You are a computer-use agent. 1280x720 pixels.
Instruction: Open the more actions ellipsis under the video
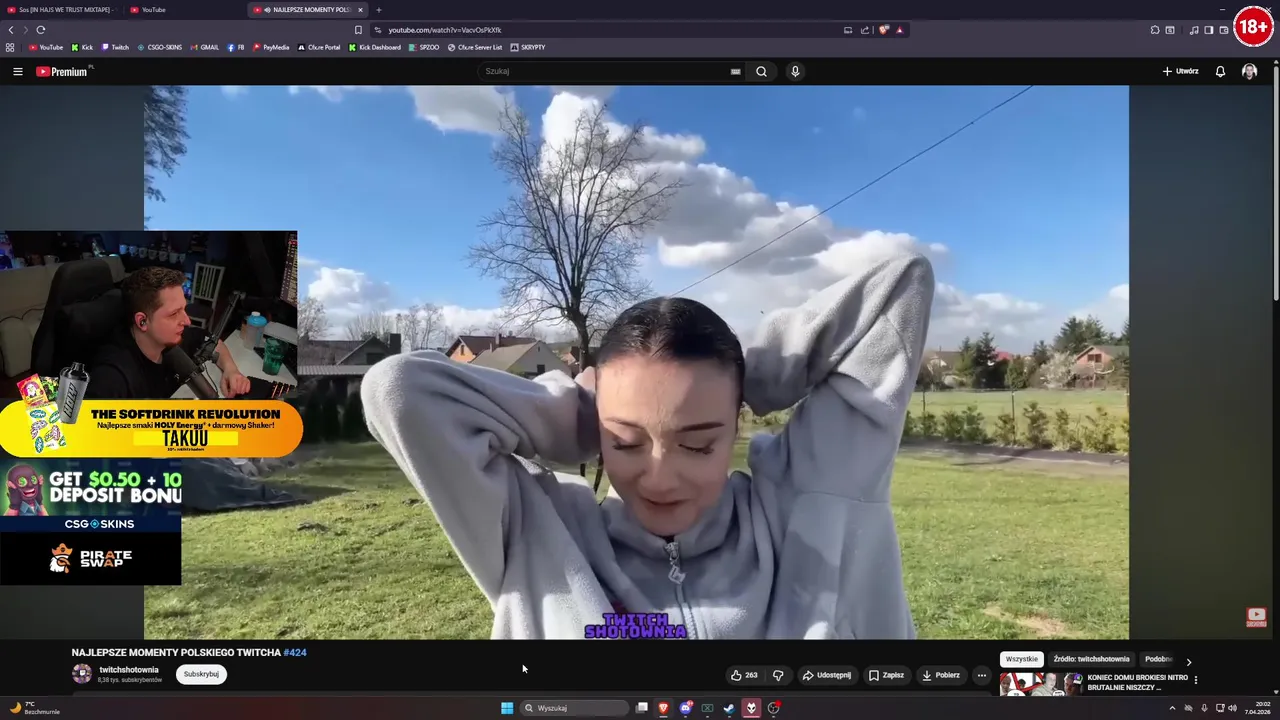click(981, 675)
